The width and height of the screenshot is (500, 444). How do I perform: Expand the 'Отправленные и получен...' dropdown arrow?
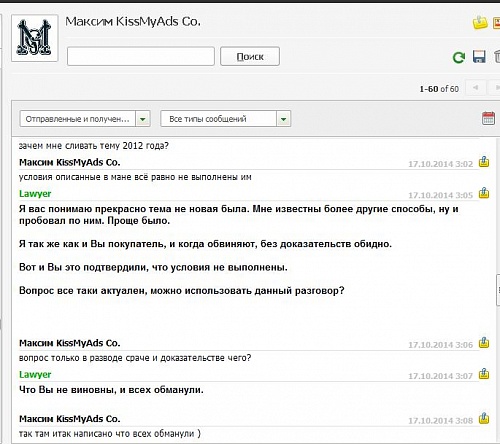coord(143,119)
